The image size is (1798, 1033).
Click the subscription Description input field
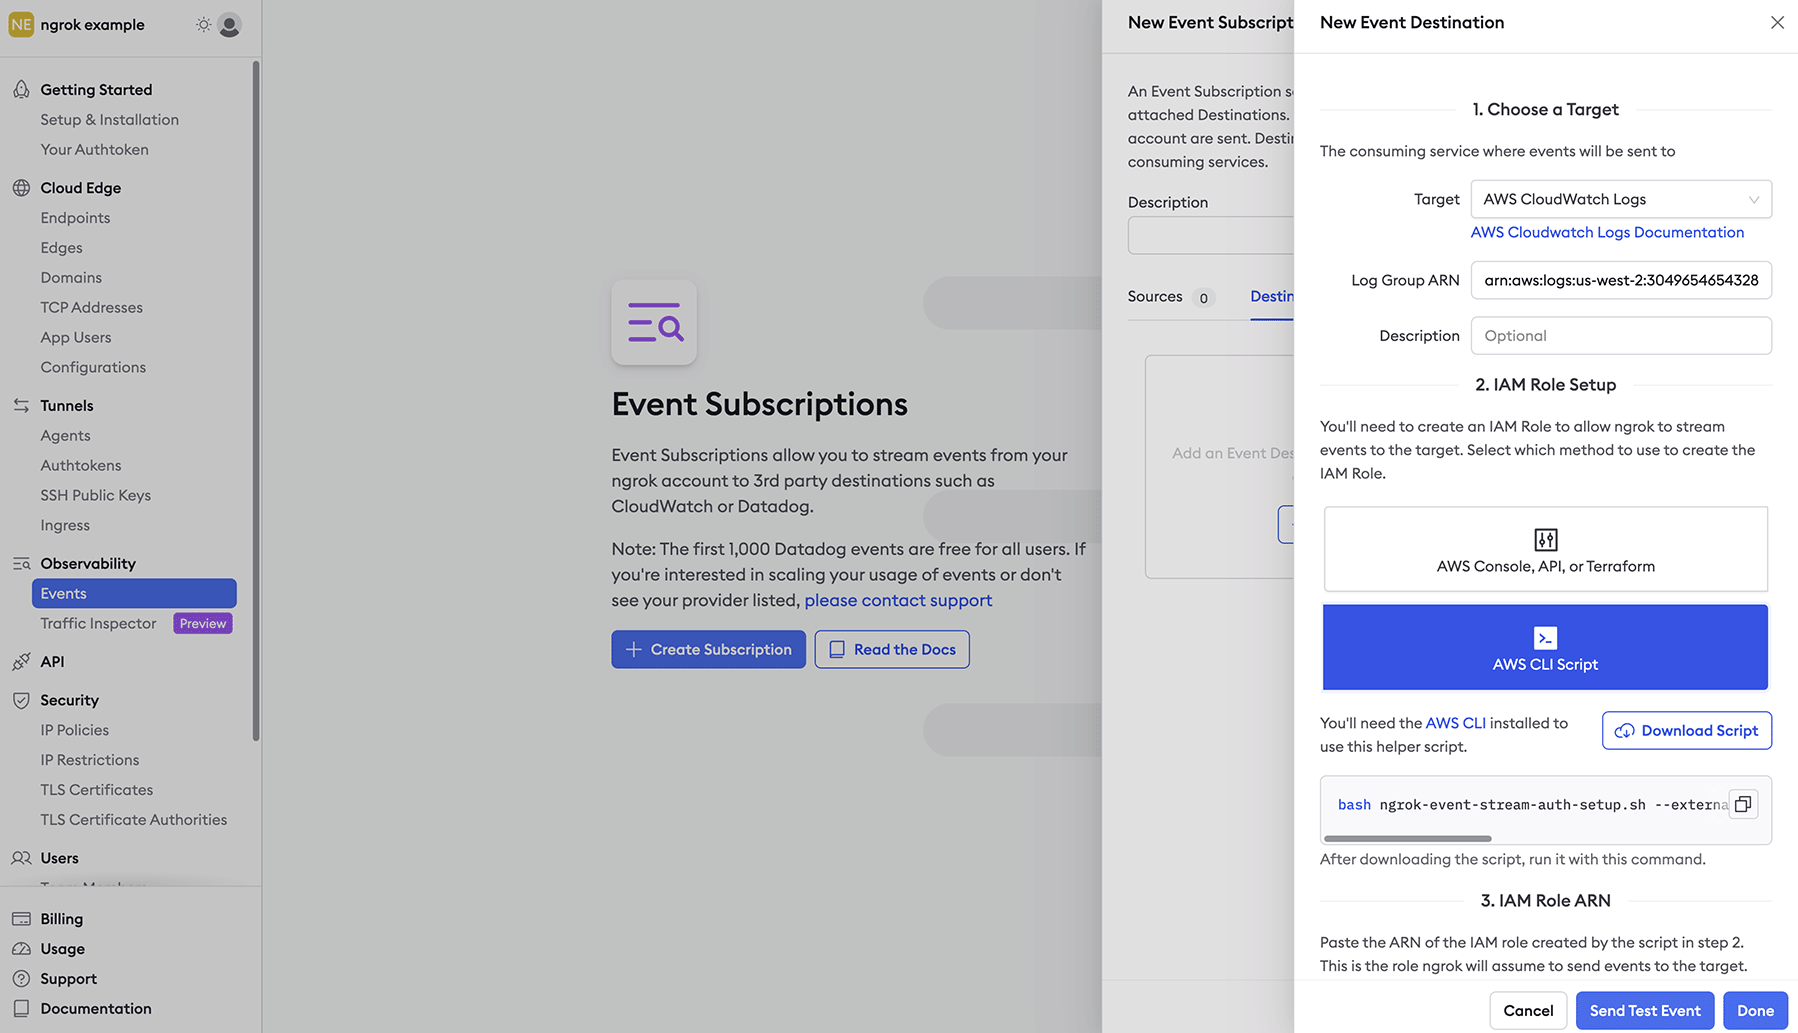[x=1211, y=236]
